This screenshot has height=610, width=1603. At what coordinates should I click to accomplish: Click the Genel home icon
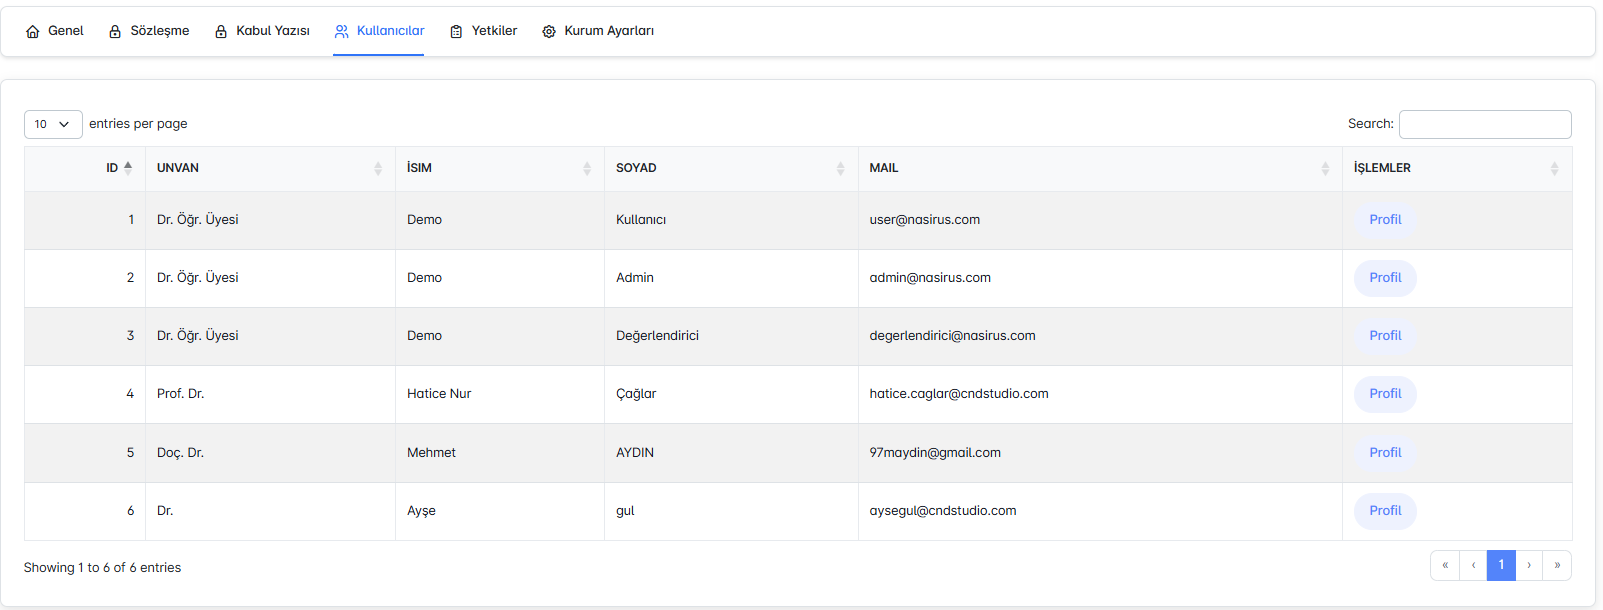[x=33, y=32]
